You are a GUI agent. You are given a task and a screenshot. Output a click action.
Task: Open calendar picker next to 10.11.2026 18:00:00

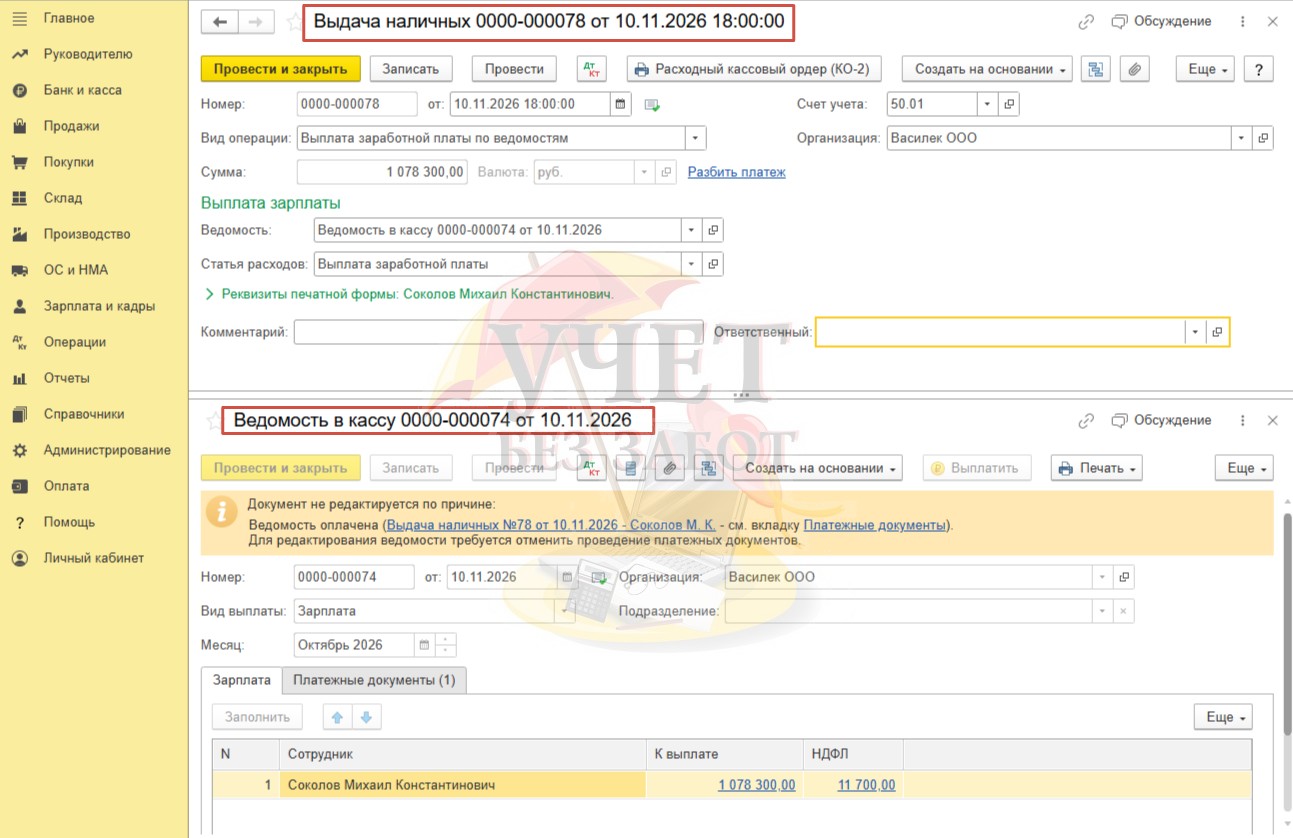(621, 104)
